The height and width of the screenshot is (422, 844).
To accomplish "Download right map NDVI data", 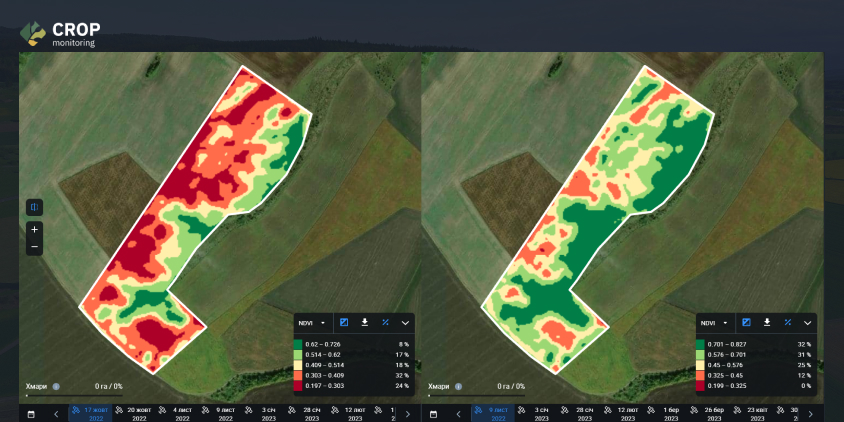I will 767,322.
